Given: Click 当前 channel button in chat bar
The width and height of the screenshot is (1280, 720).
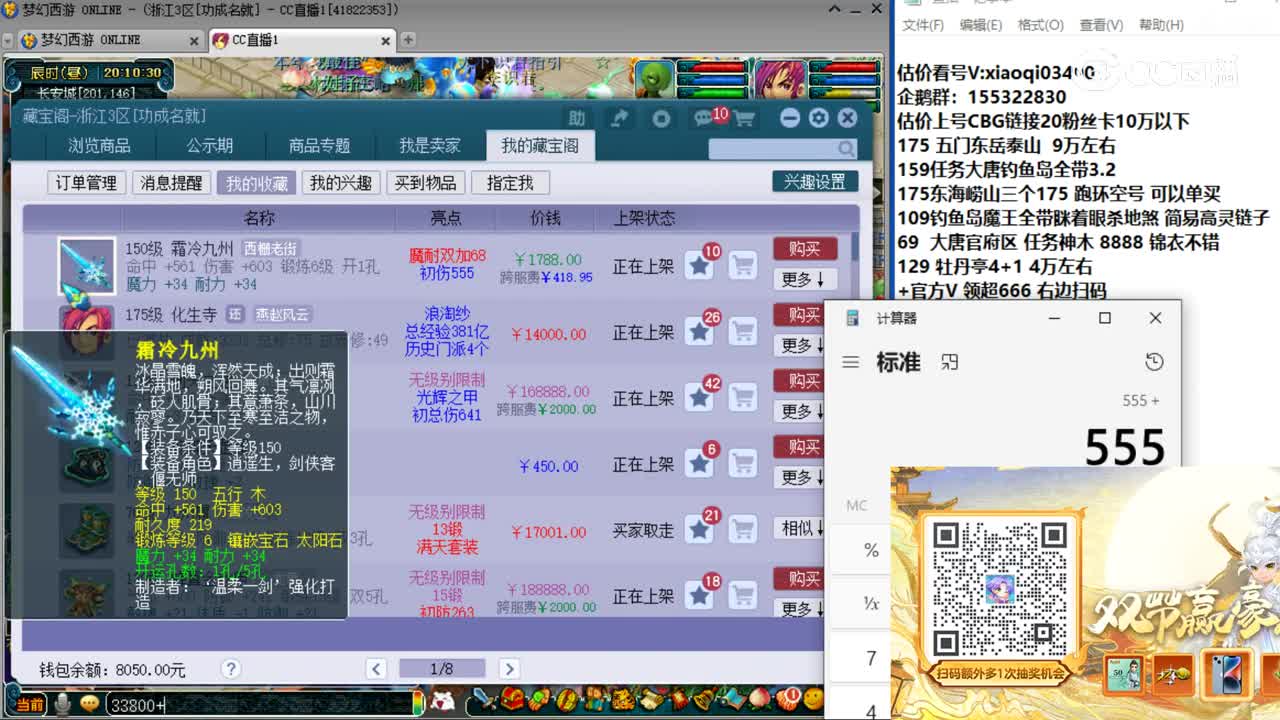Looking at the screenshot, I should click(30, 705).
